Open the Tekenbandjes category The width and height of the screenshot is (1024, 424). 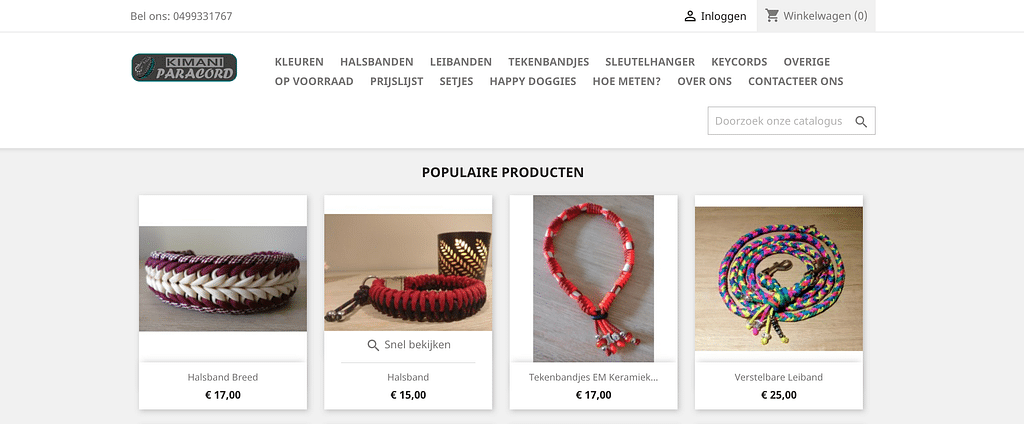tap(548, 61)
